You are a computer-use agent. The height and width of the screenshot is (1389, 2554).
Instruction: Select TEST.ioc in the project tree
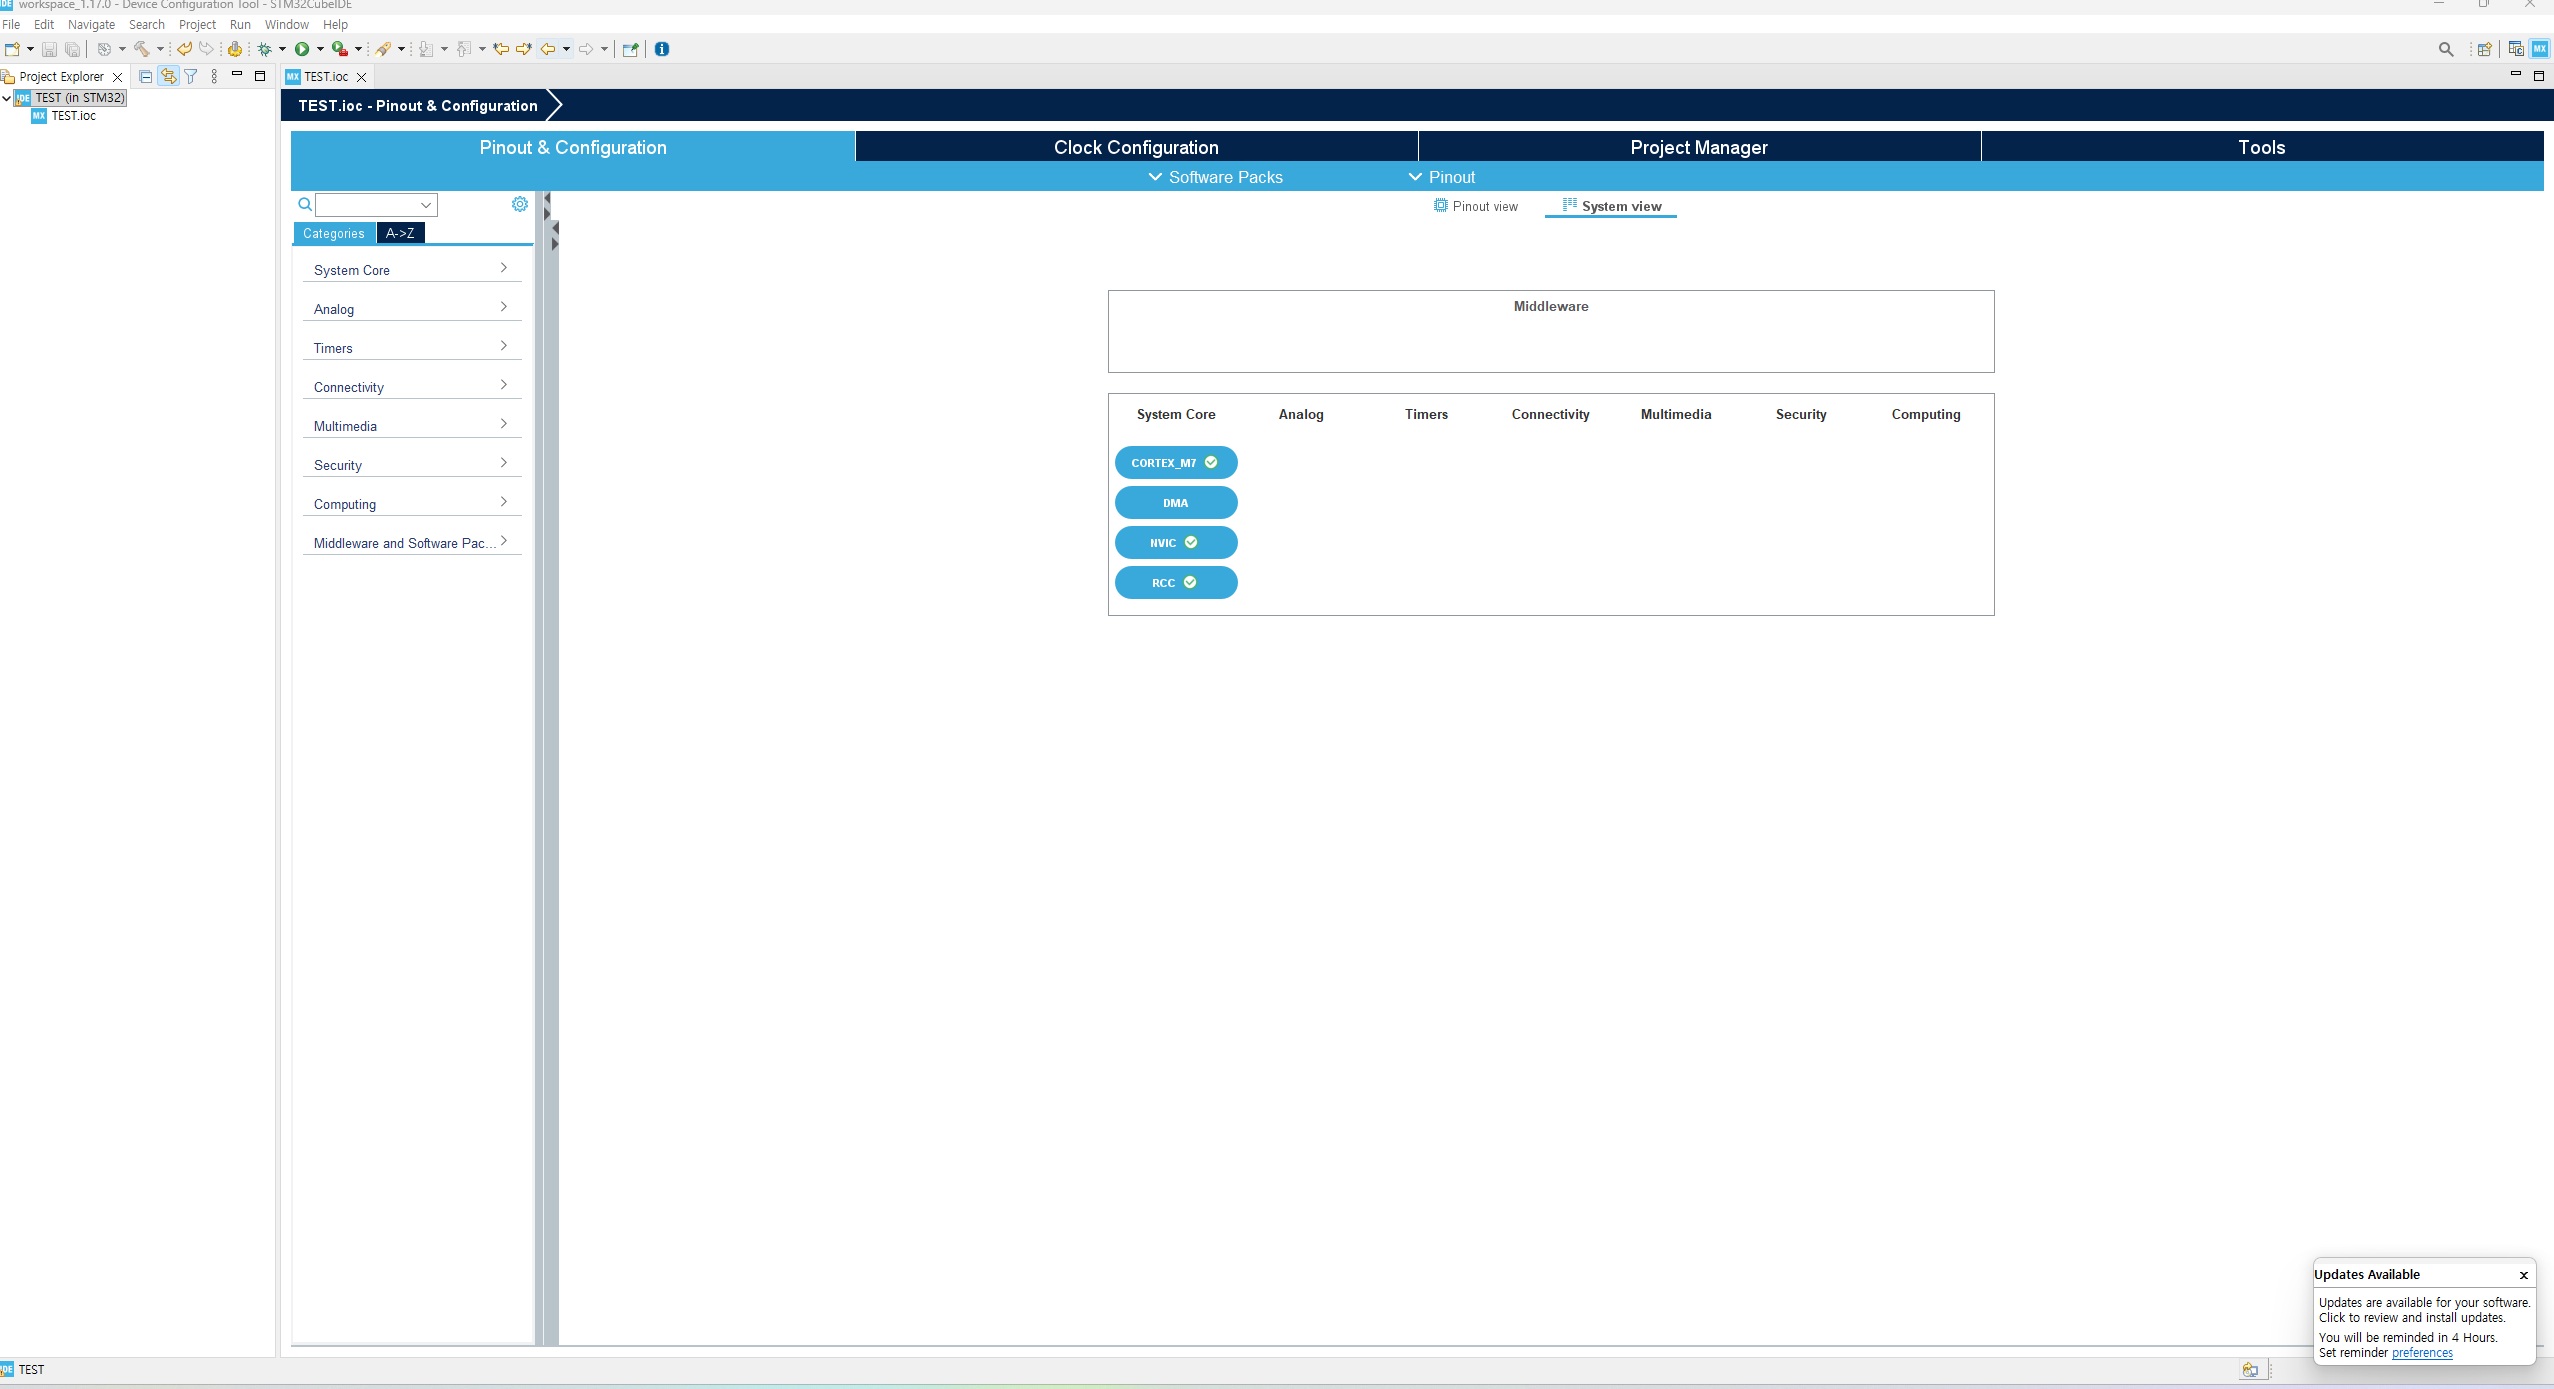[x=74, y=116]
